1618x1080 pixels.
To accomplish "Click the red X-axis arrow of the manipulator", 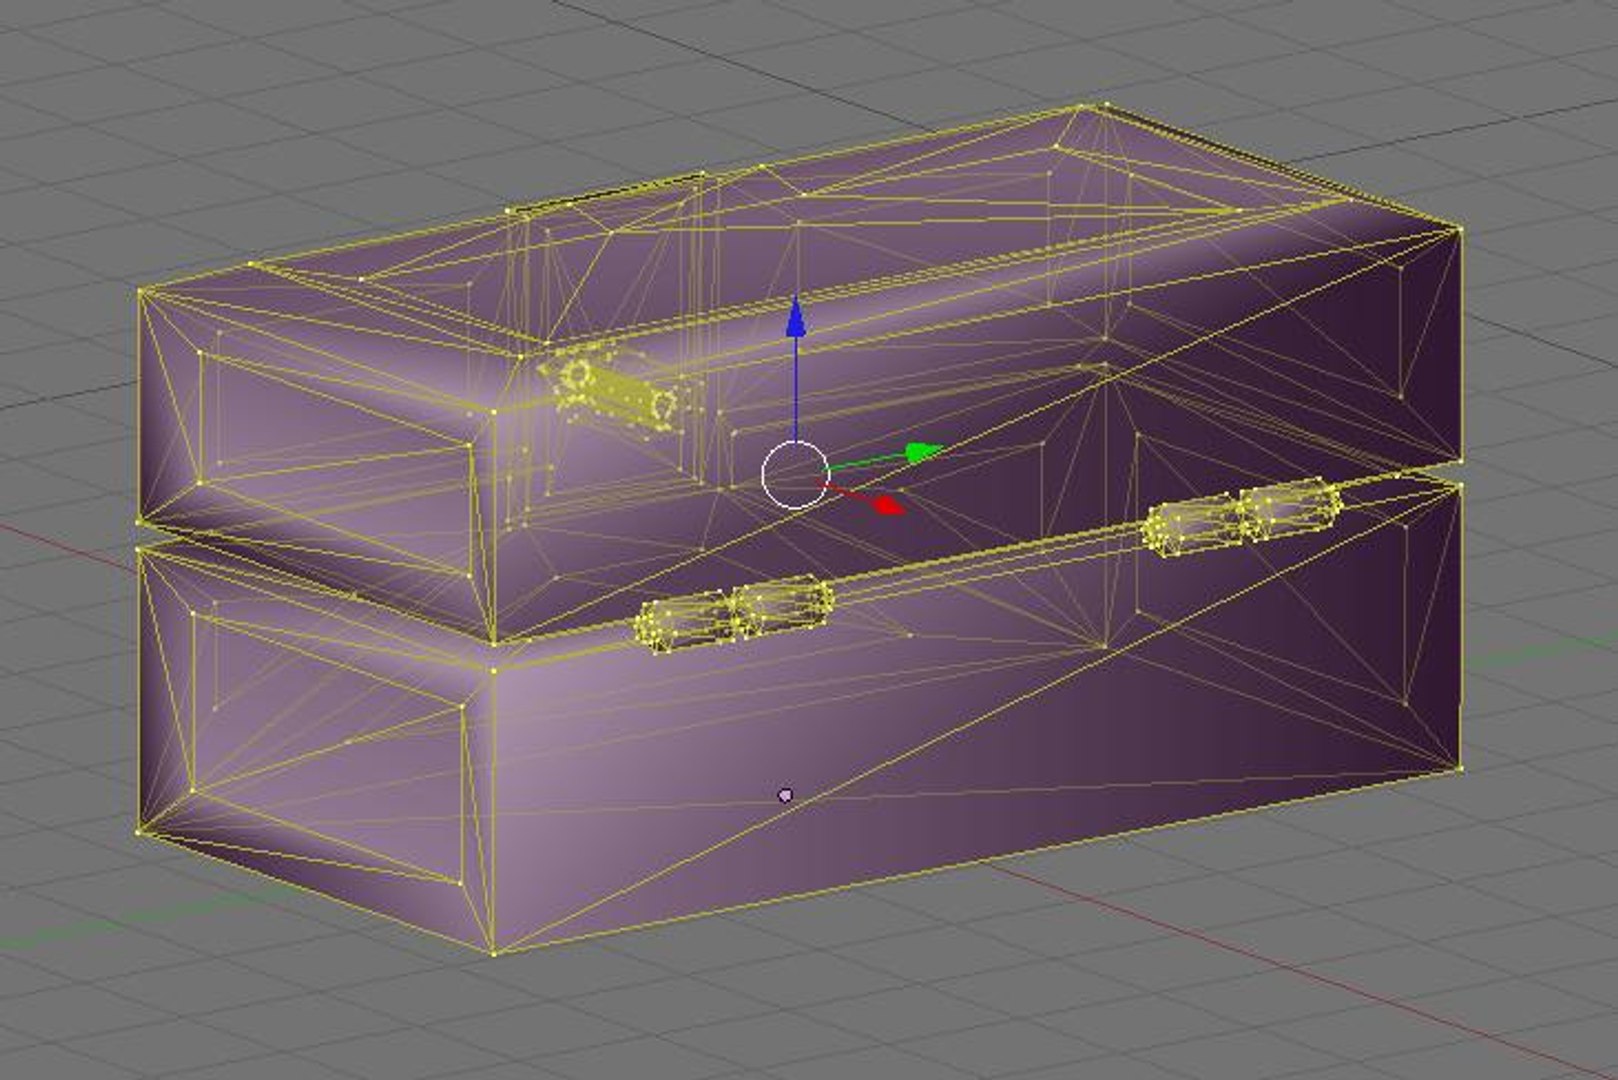I will (x=888, y=504).
